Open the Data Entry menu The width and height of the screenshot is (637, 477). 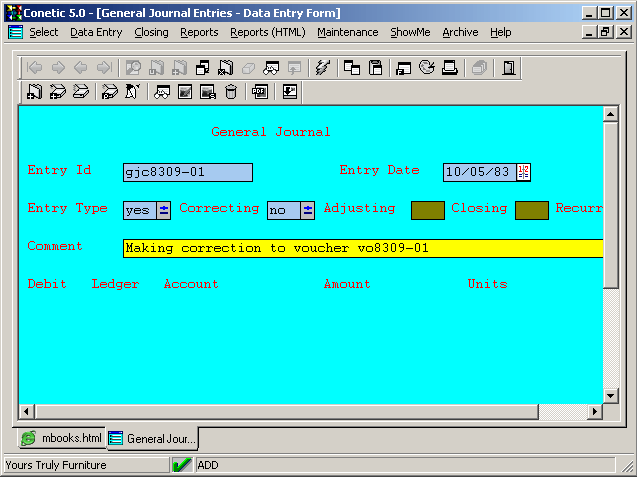(x=96, y=32)
